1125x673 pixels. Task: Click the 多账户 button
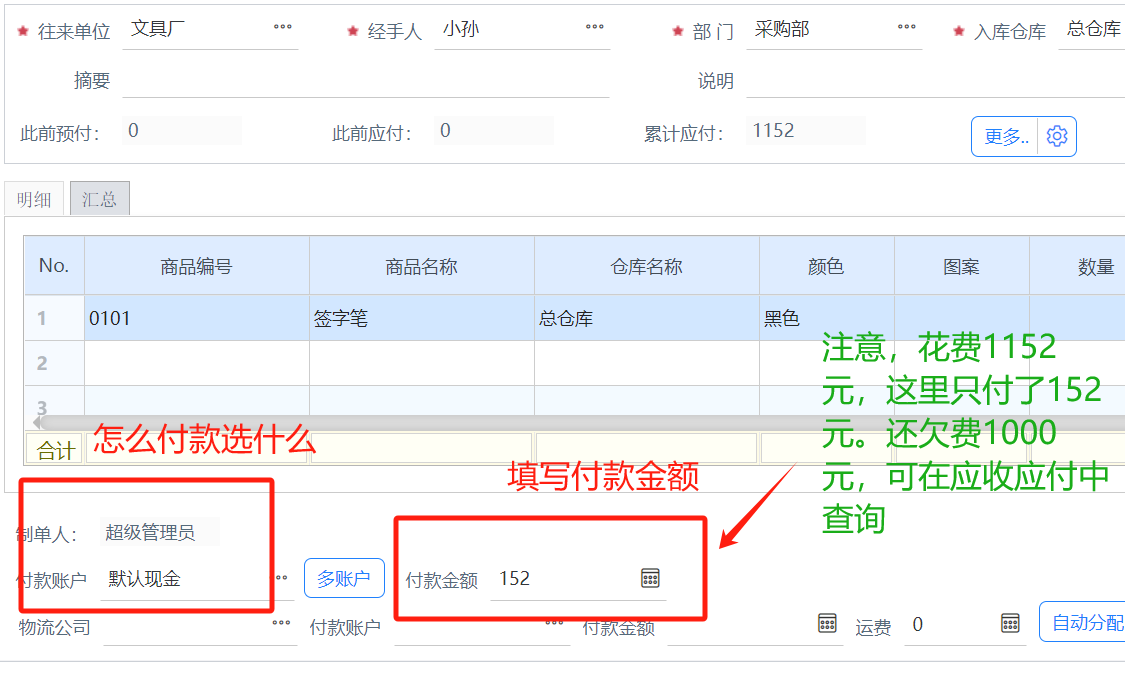[x=344, y=578]
